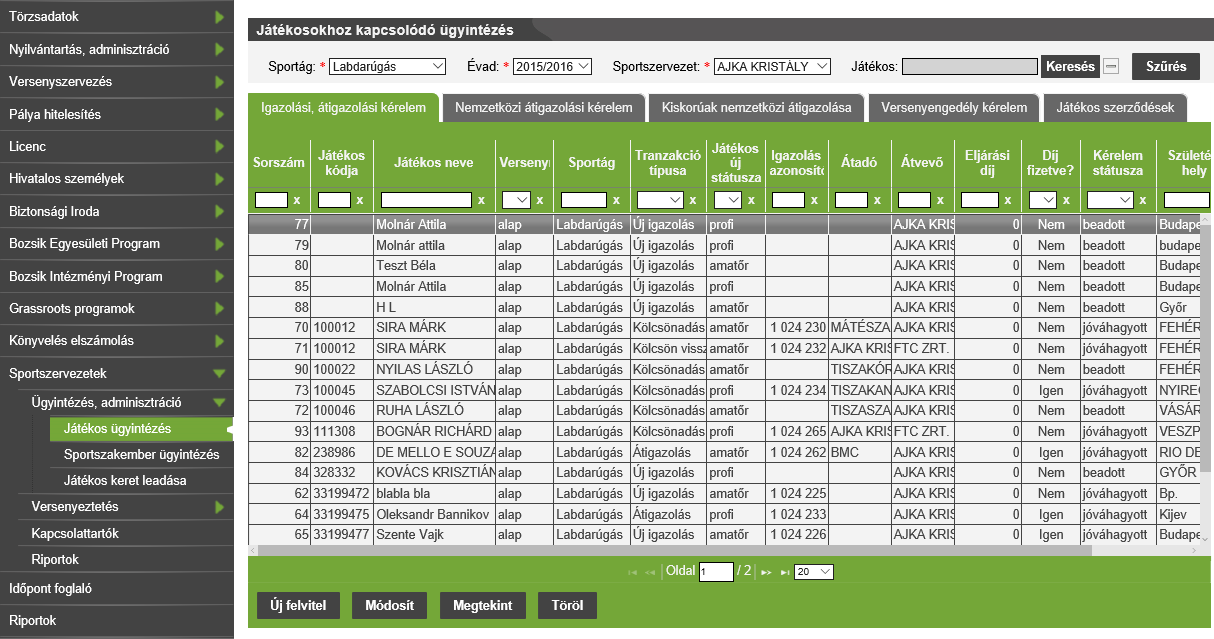
Task: Click the Keresés button
Action: pyautogui.click(x=1070, y=67)
